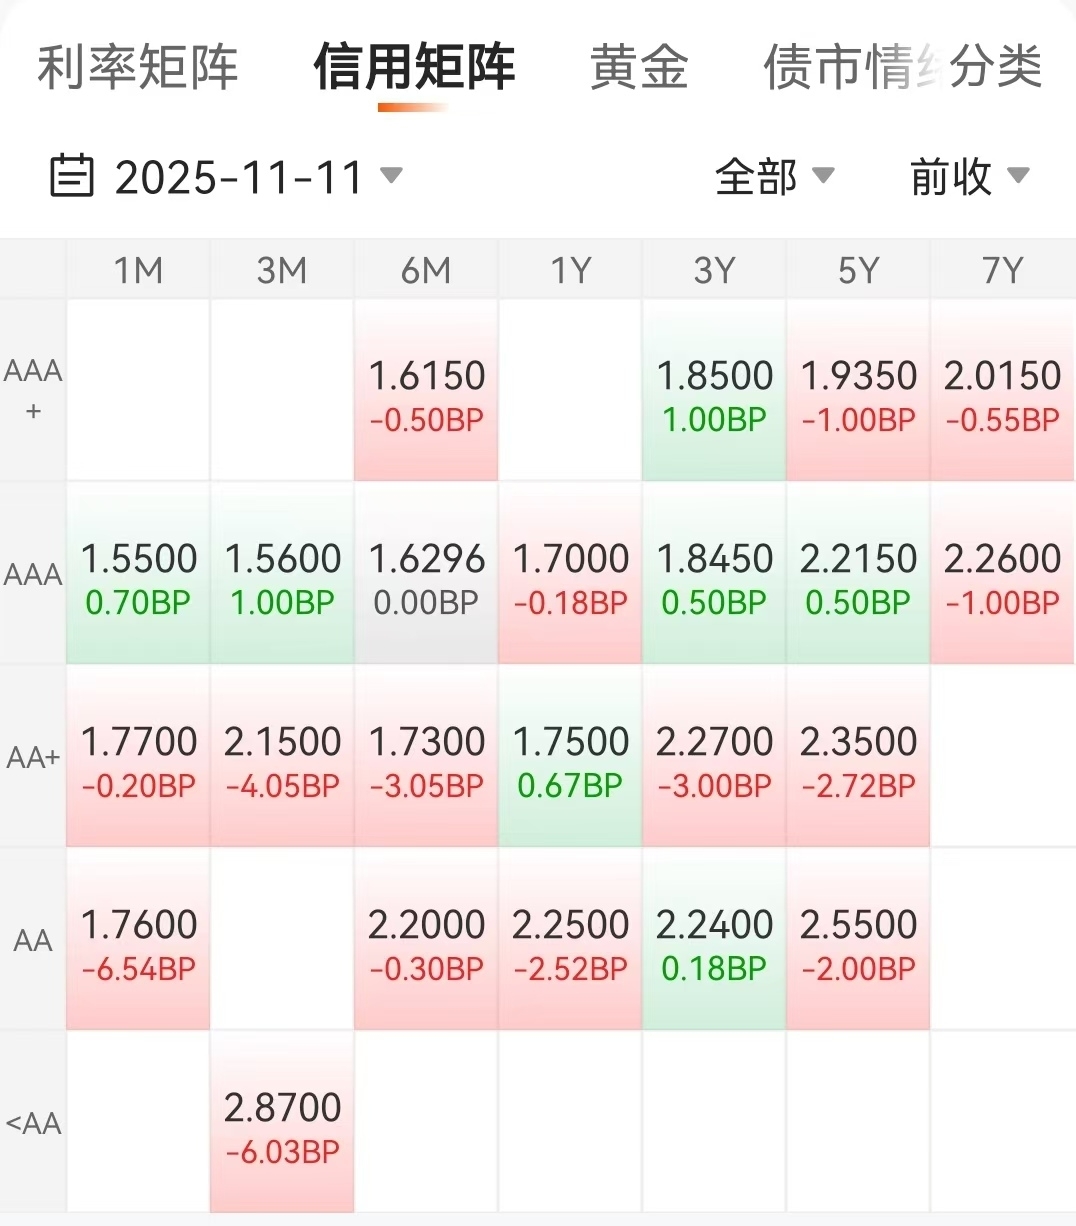Click the AA+ row label

[x=33, y=758]
